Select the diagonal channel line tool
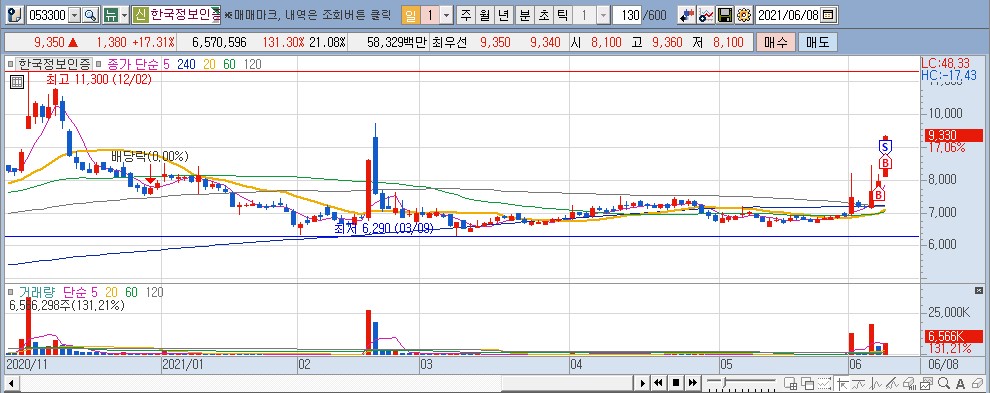This screenshot has width=990, height=393. [x=892, y=383]
